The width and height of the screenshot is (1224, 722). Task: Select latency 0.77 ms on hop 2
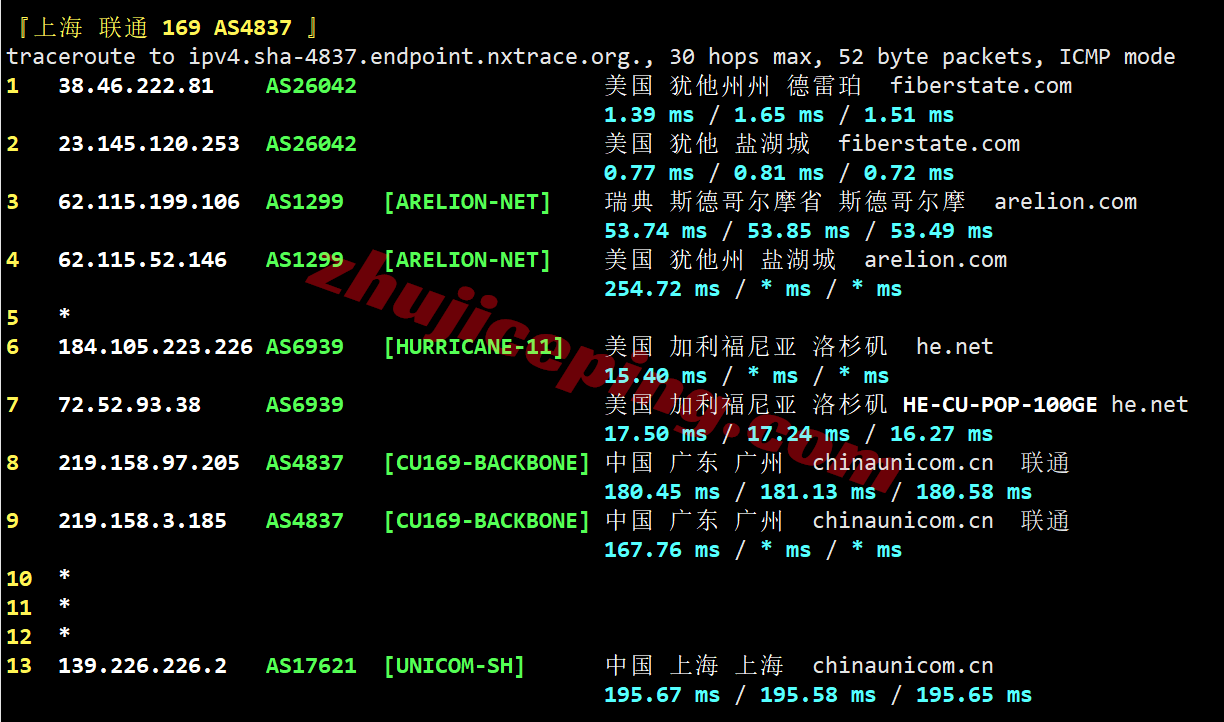coord(649,173)
